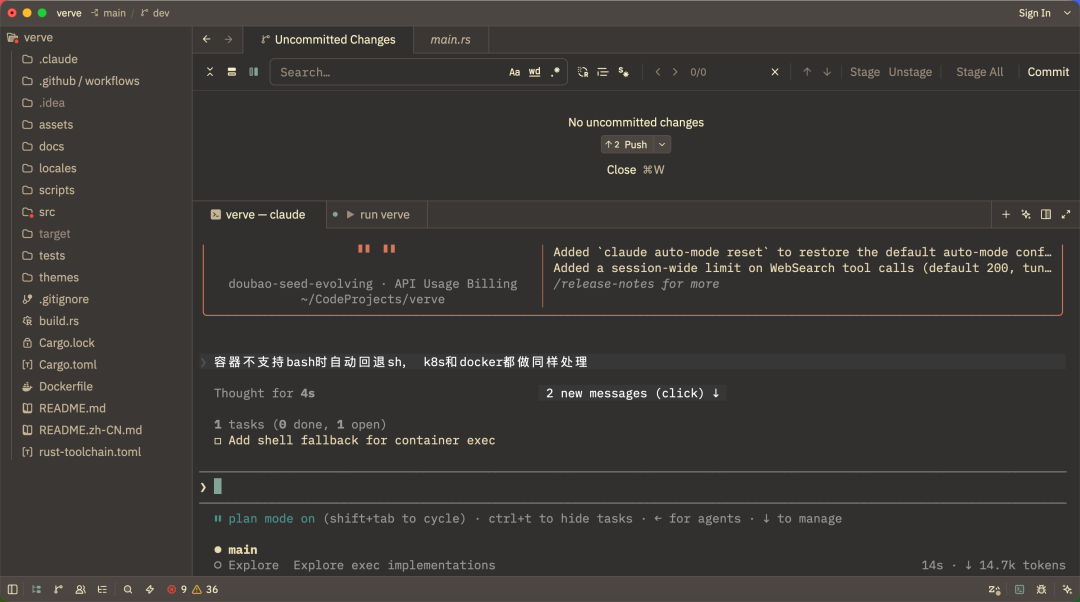Viewport: 1080px width, 602px height.
Task: Jump to next hunk with down arrow
Action: [x=827, y=72]
